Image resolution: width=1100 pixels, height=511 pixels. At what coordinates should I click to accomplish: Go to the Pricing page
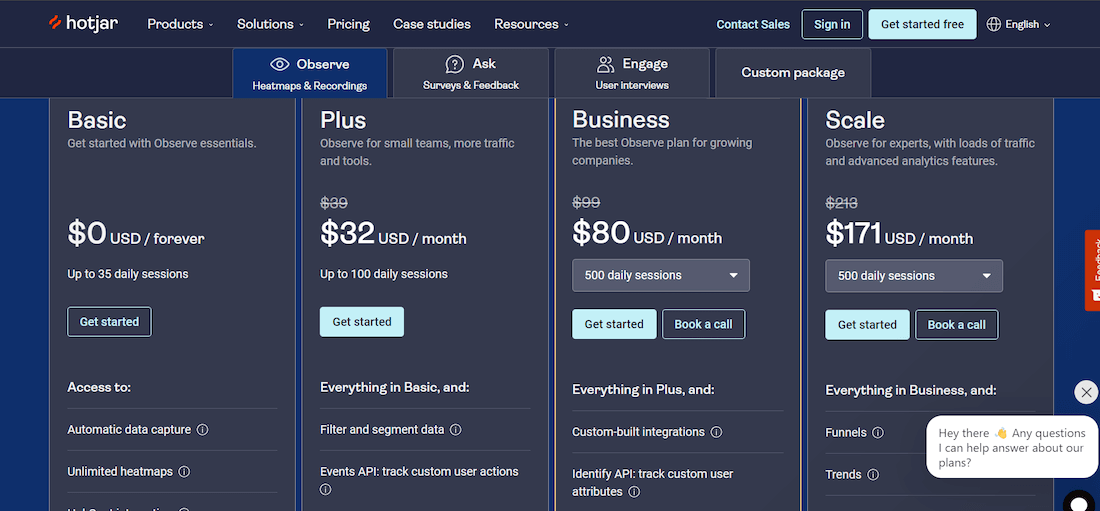[349, 24]
